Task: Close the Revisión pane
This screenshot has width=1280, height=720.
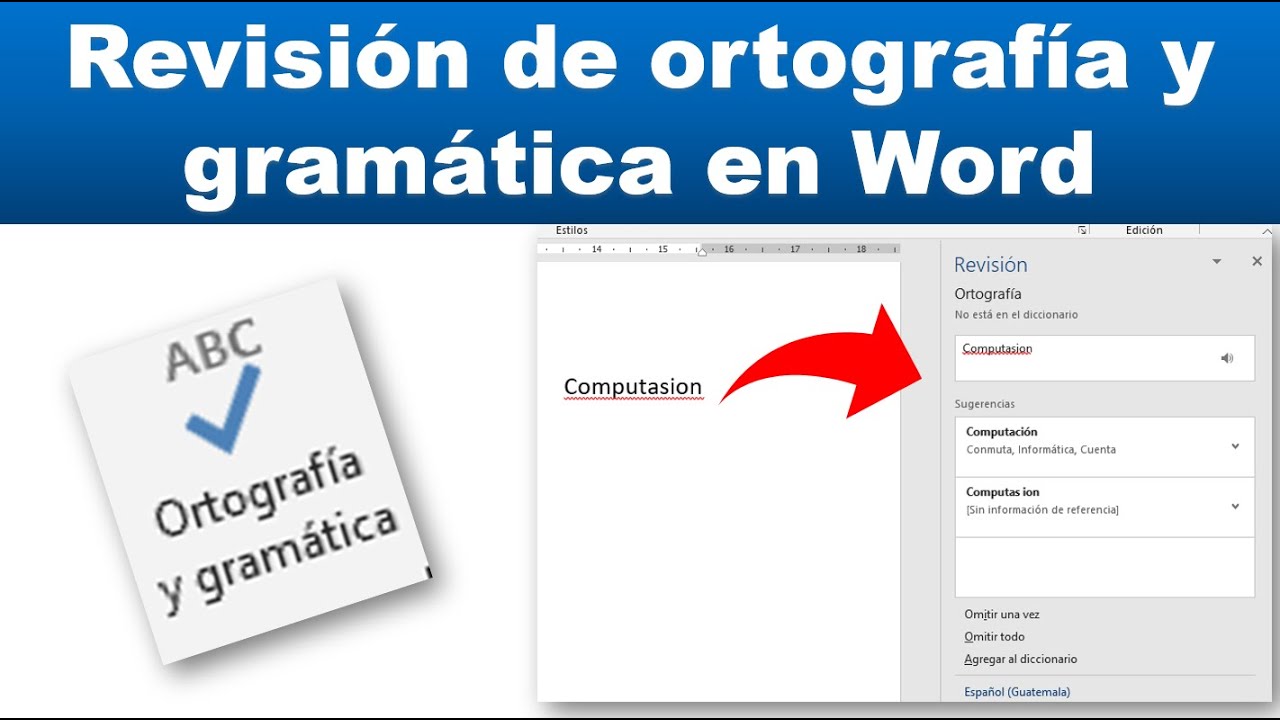Action: click(x=1257, y=261)
